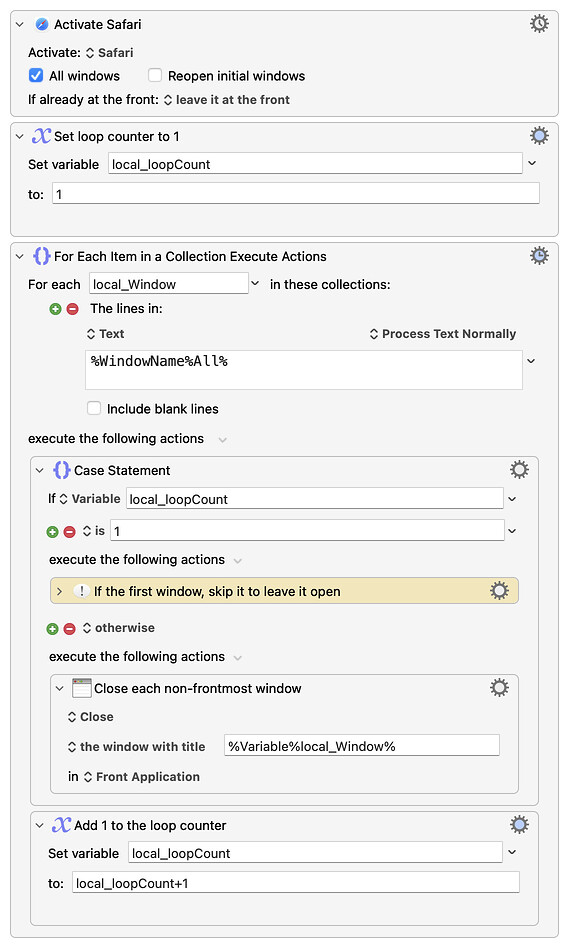This screenshot has width=569, height=948.
Task: Remove the 'is' case with red minus
Action: (70, 531)
